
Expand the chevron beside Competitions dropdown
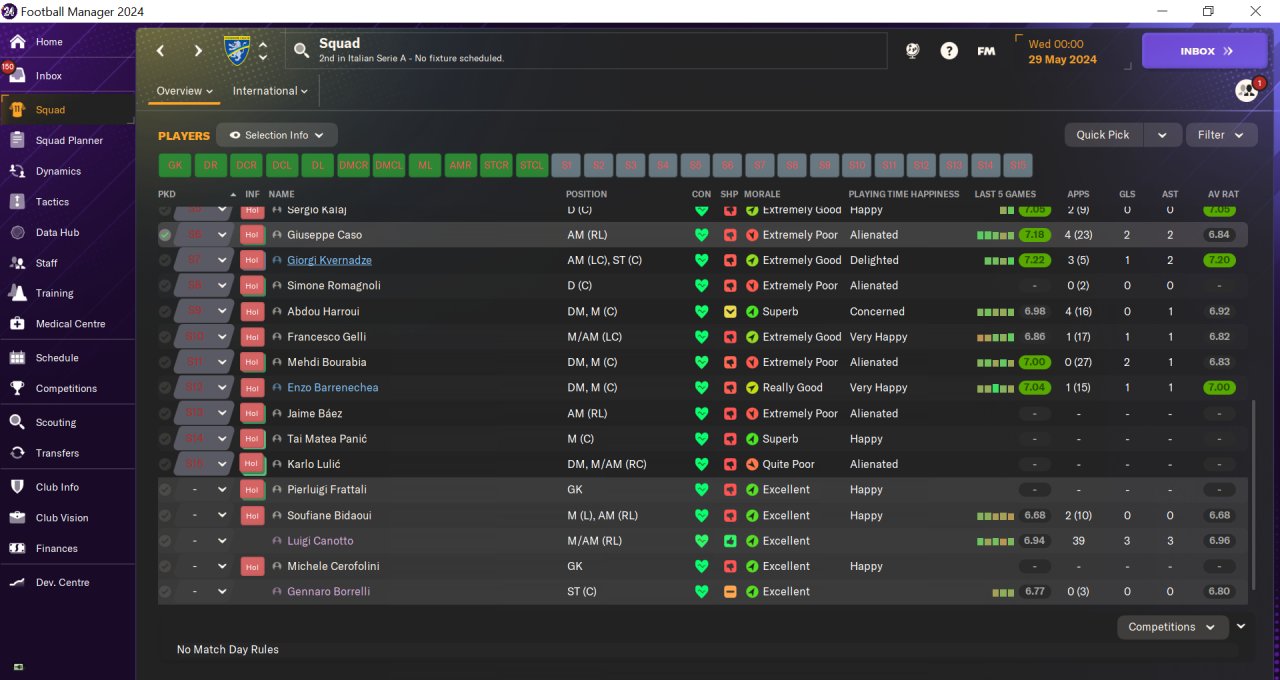pyautogui.click(x=1241, y=626)
